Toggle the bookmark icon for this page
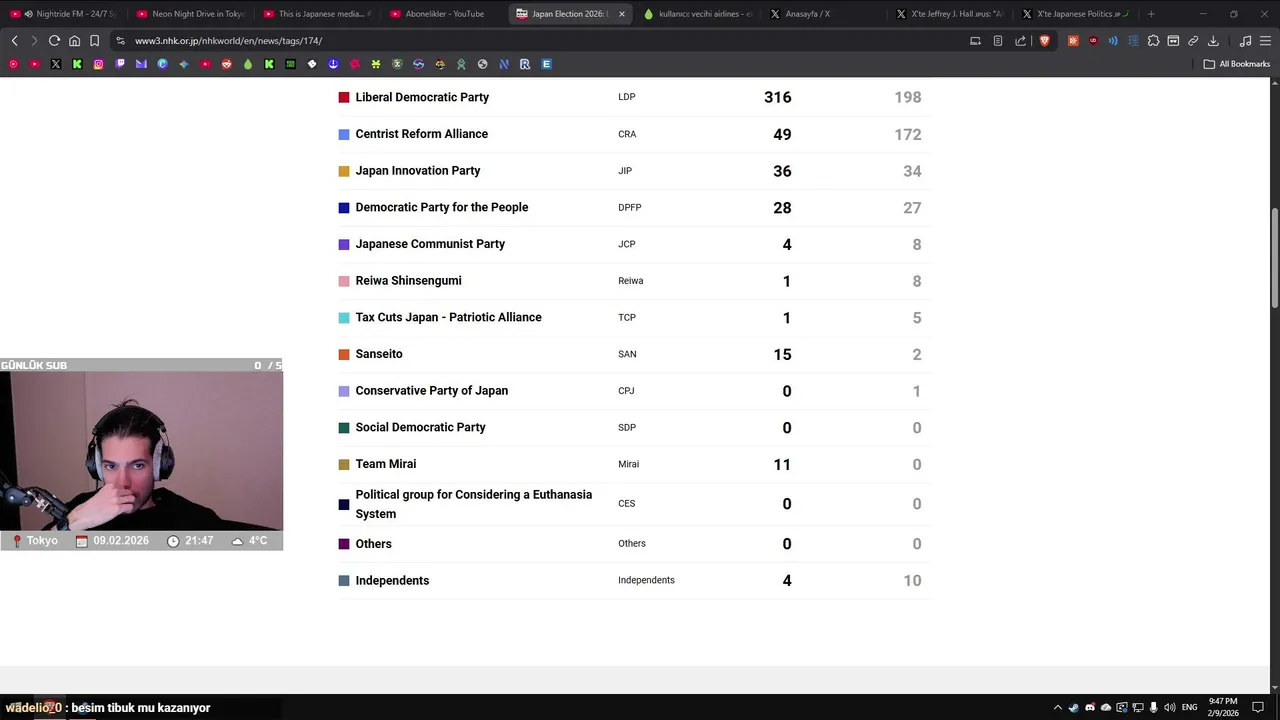 94,41
